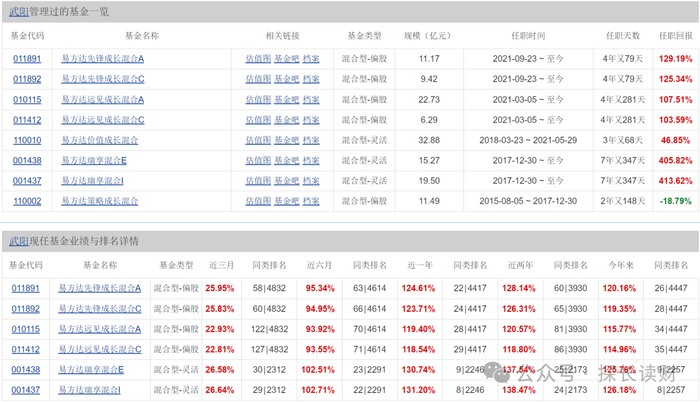Open fund code 110002 link
This screenshot has width=700, height=402.
[27, 201]
